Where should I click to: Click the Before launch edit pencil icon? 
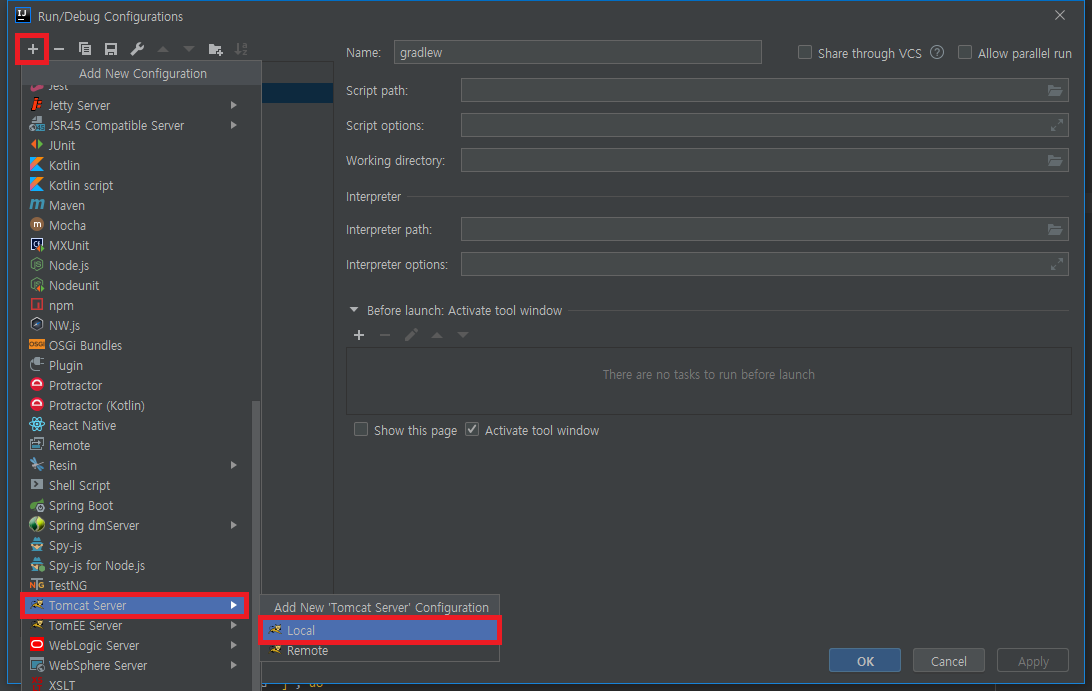pos(411,335)
